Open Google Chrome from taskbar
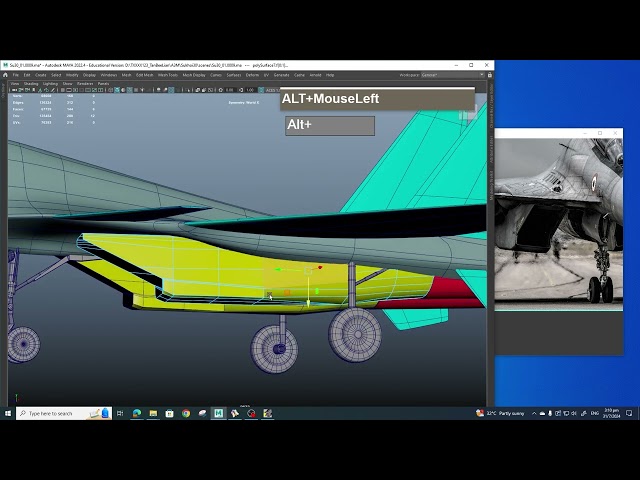640x480 pixels. coord(186,413)
